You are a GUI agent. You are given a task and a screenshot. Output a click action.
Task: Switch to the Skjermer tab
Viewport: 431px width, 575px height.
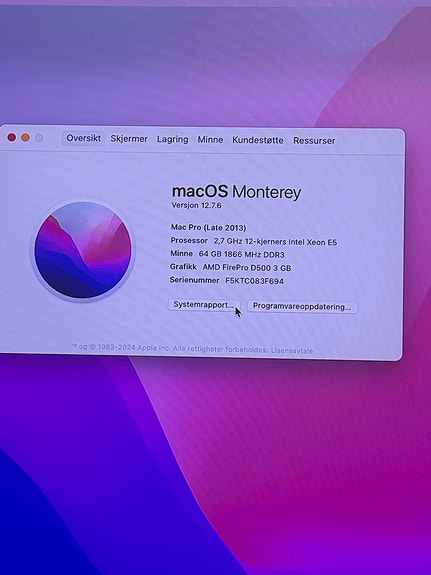pyautogui.click(x=129, y=139)
